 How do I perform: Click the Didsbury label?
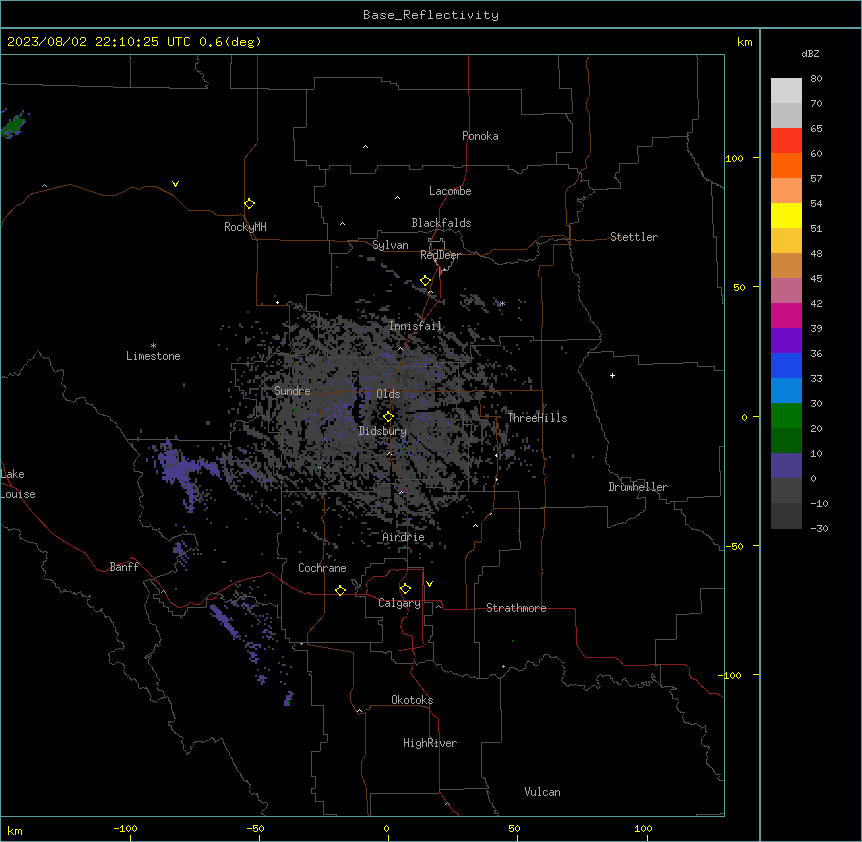(x=383, y=431)
